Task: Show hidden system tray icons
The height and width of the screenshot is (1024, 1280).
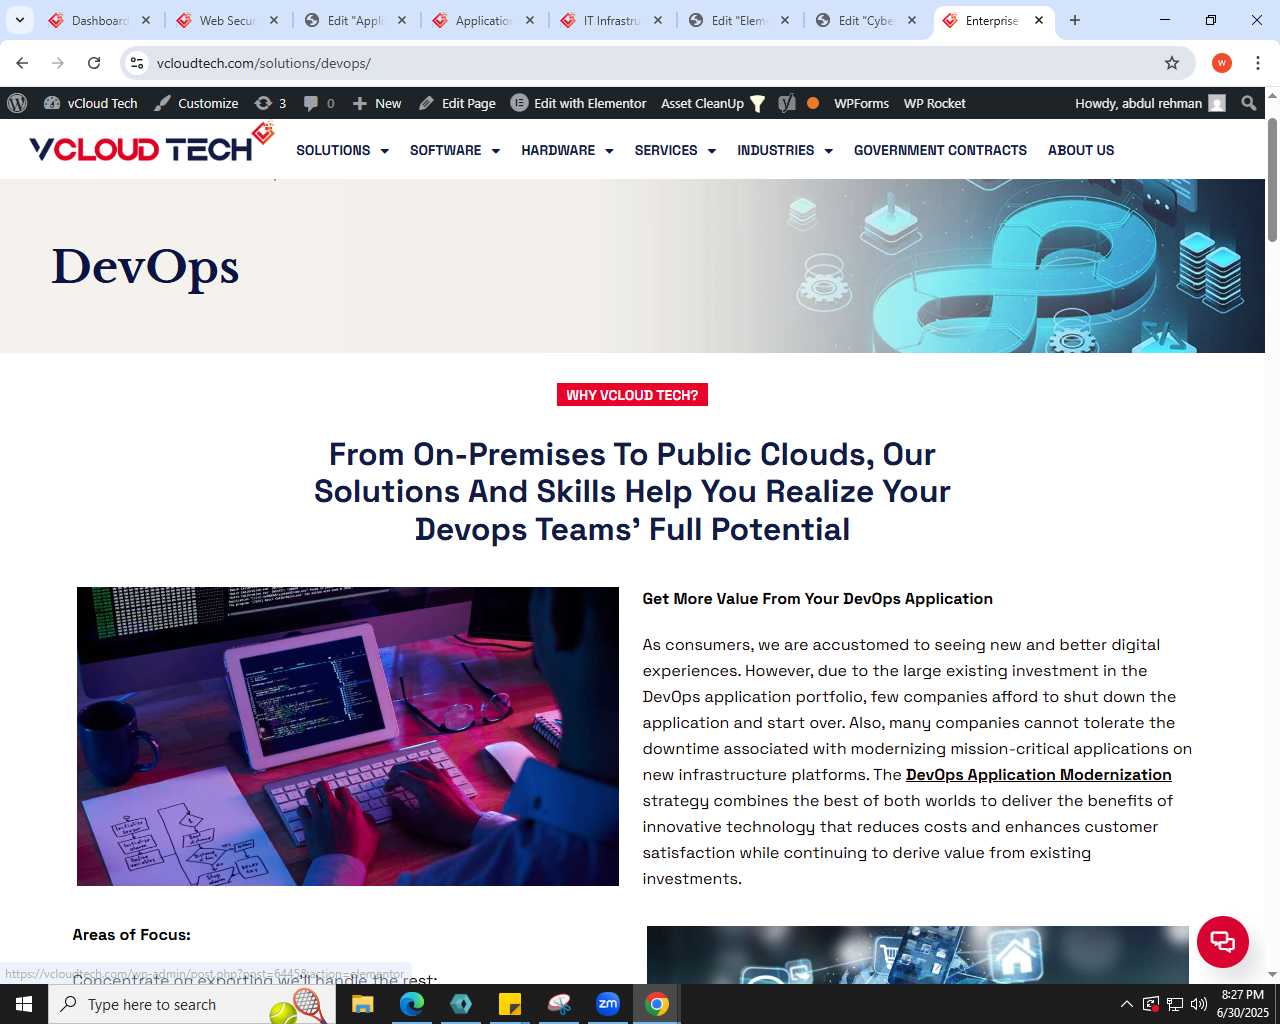Action: coord(1127,1004)
